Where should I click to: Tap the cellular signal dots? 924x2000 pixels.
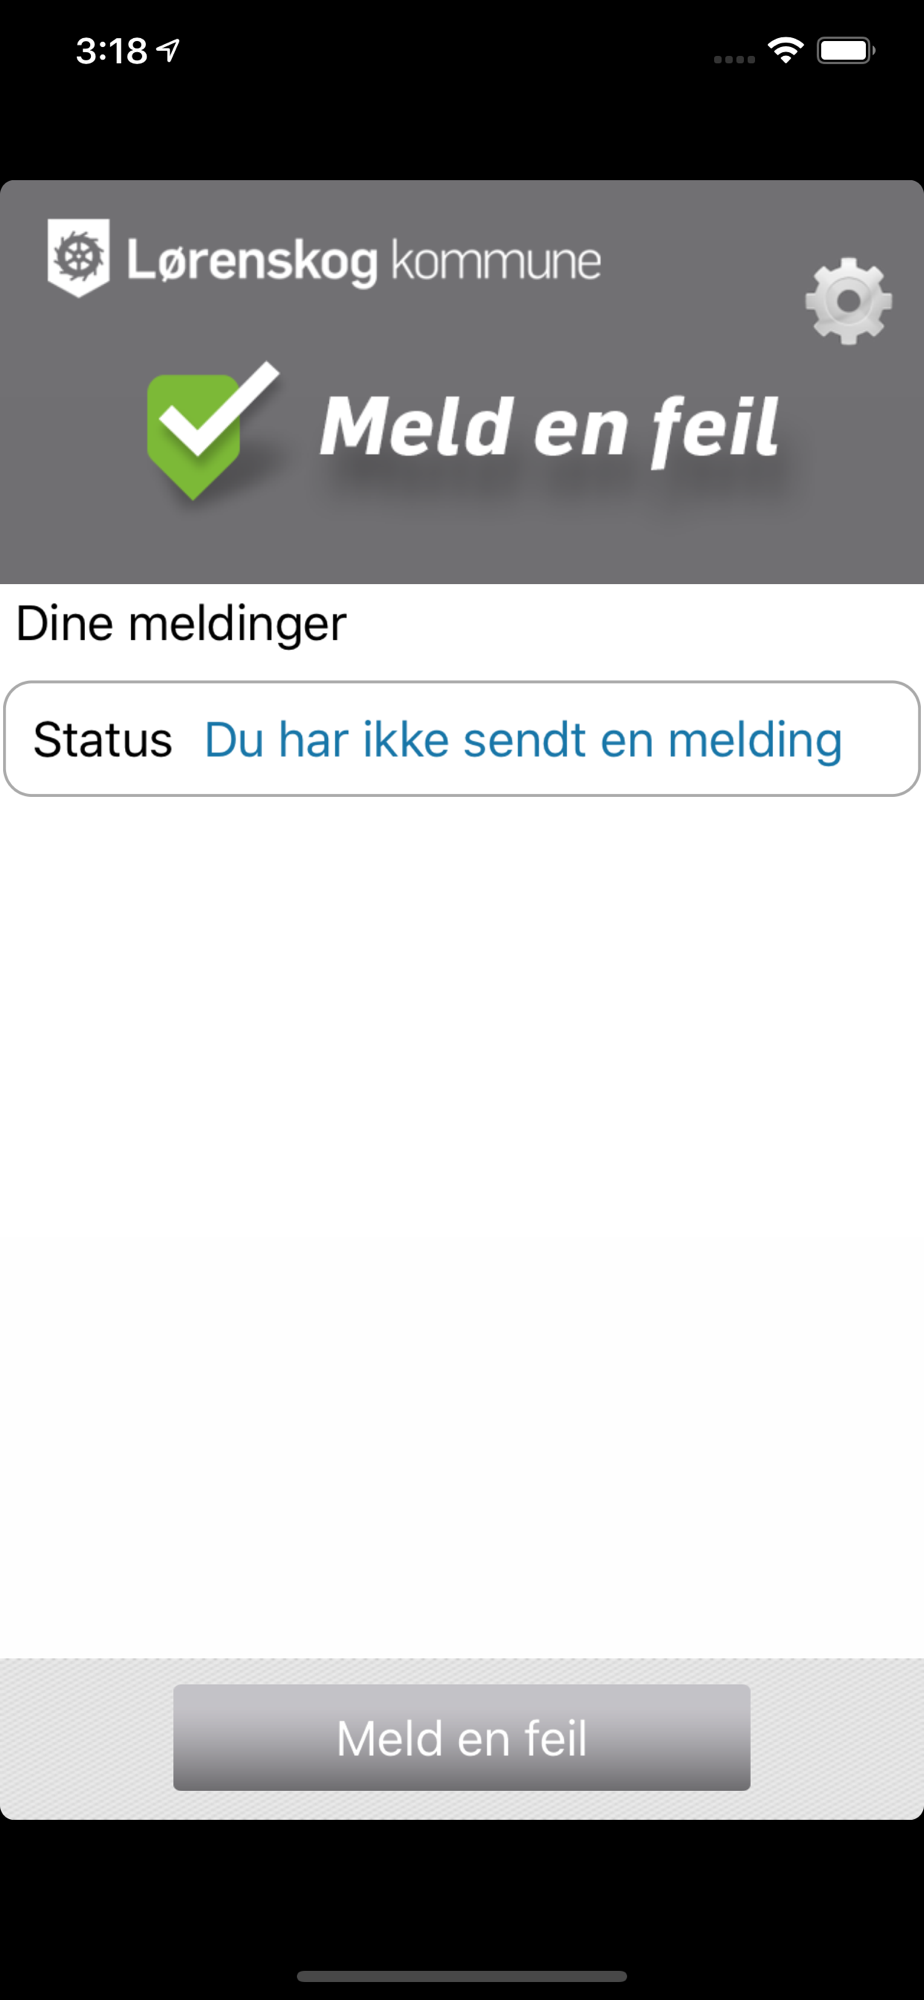(734, 59)
